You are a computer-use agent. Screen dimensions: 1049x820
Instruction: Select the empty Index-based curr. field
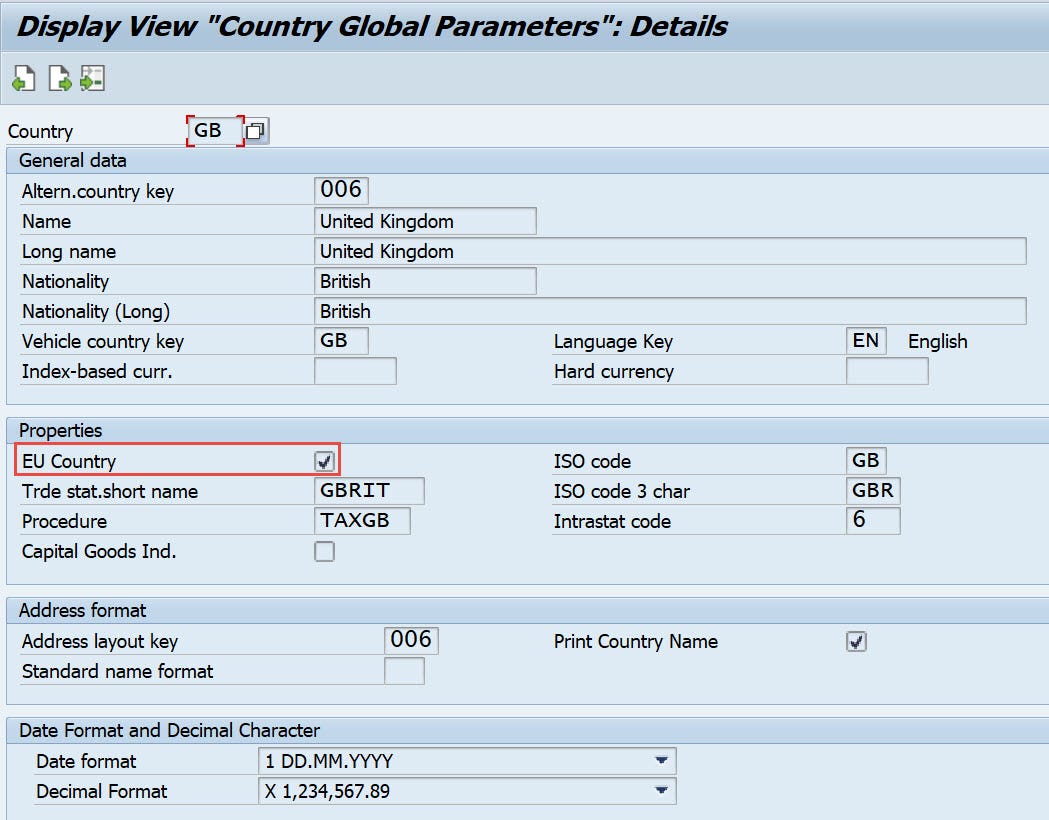355,371
